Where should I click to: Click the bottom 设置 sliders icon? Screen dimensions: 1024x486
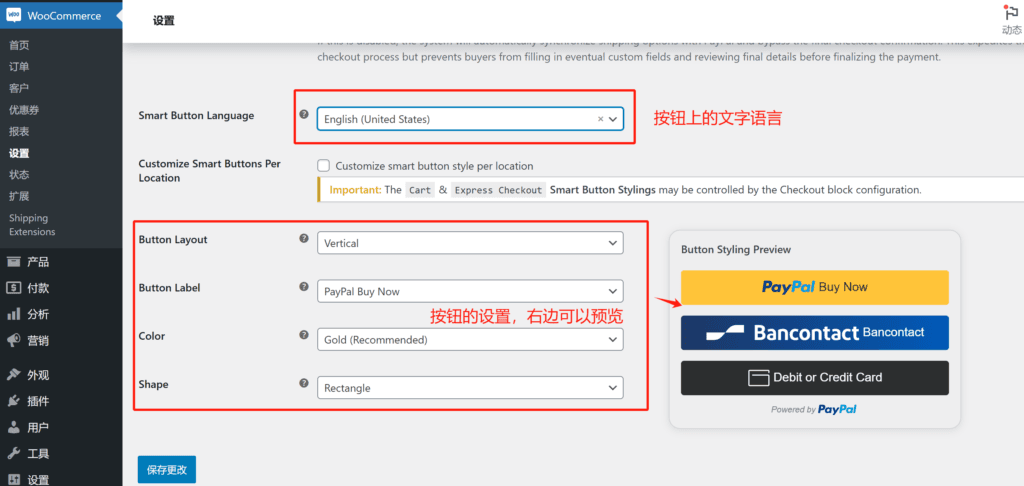(x=13, y=479)
